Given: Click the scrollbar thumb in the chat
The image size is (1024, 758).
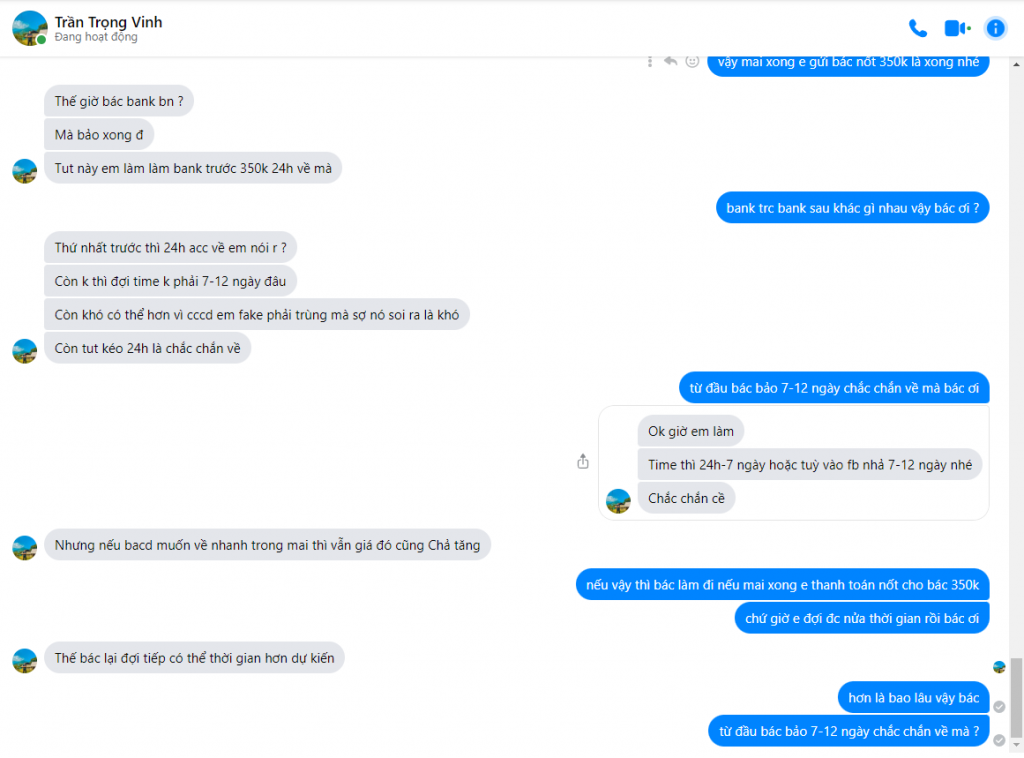Looking at the screenshot, I should [x=1016, y=695].
